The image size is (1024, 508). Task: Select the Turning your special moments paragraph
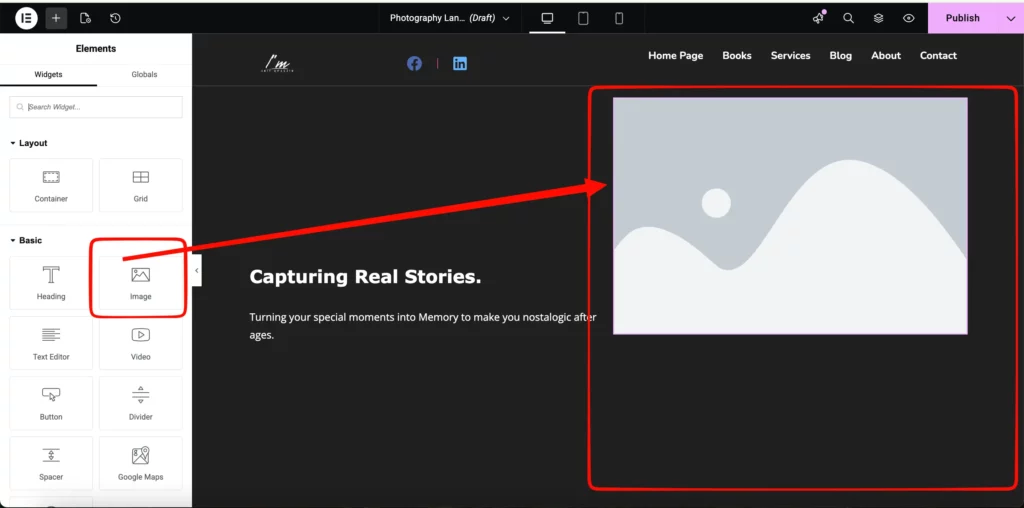[423, 326]
